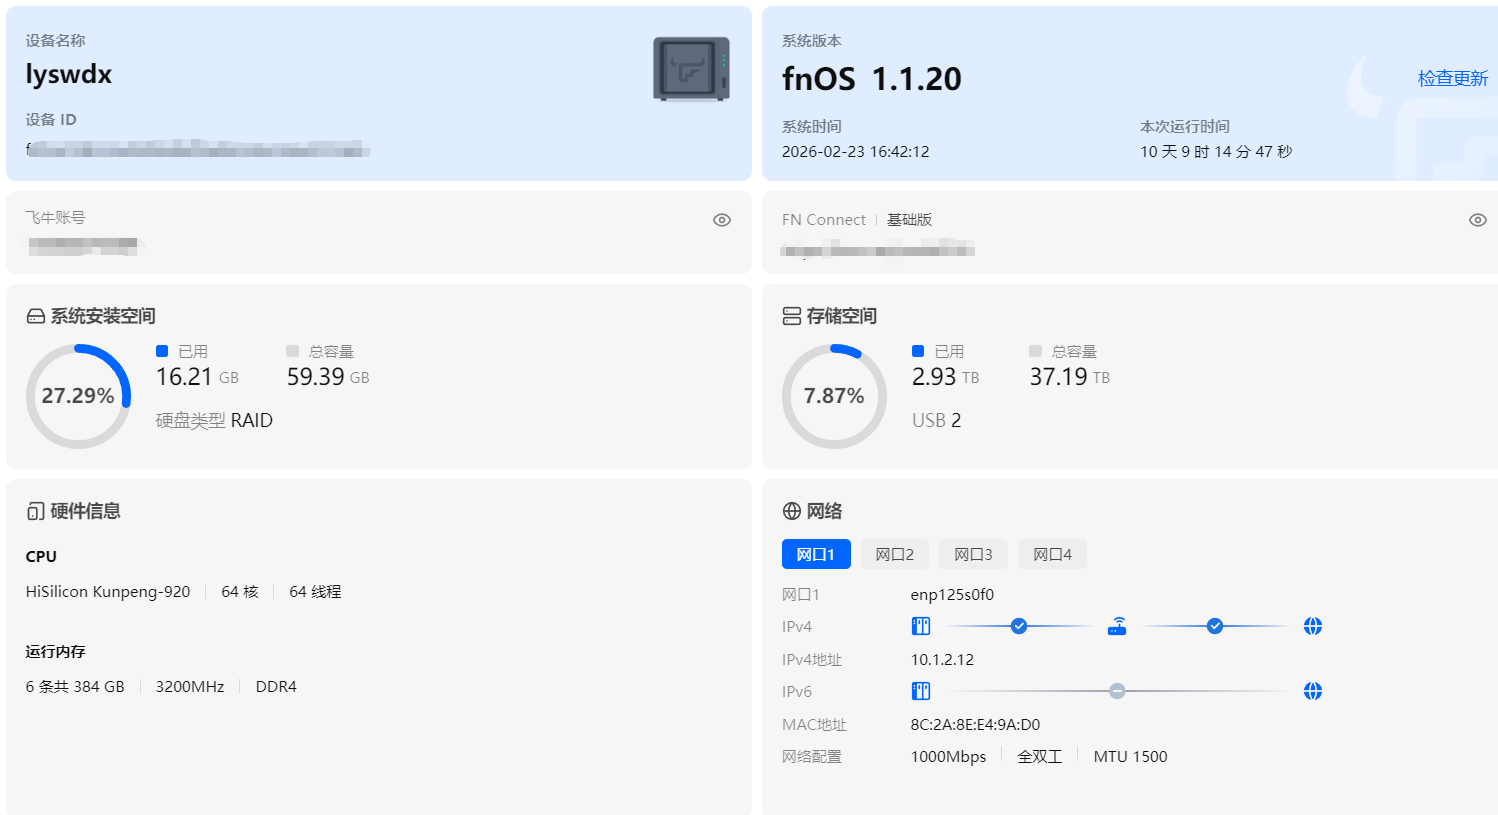The height and width of the screenshot is (815, 1498).
Task: Click the CPU model "HiSilicon Kunpeng-920"
Action: [108, 592]
